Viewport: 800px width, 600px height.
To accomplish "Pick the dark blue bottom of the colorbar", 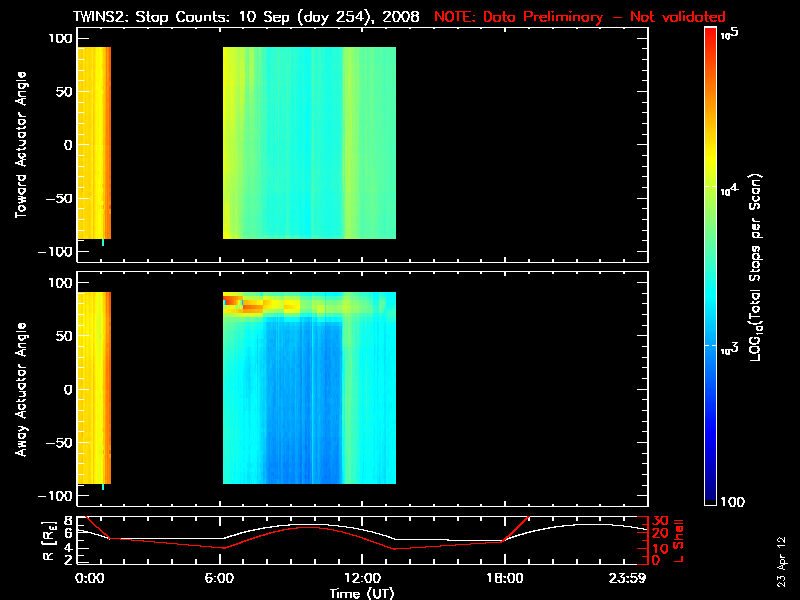I will coord(711,495).
